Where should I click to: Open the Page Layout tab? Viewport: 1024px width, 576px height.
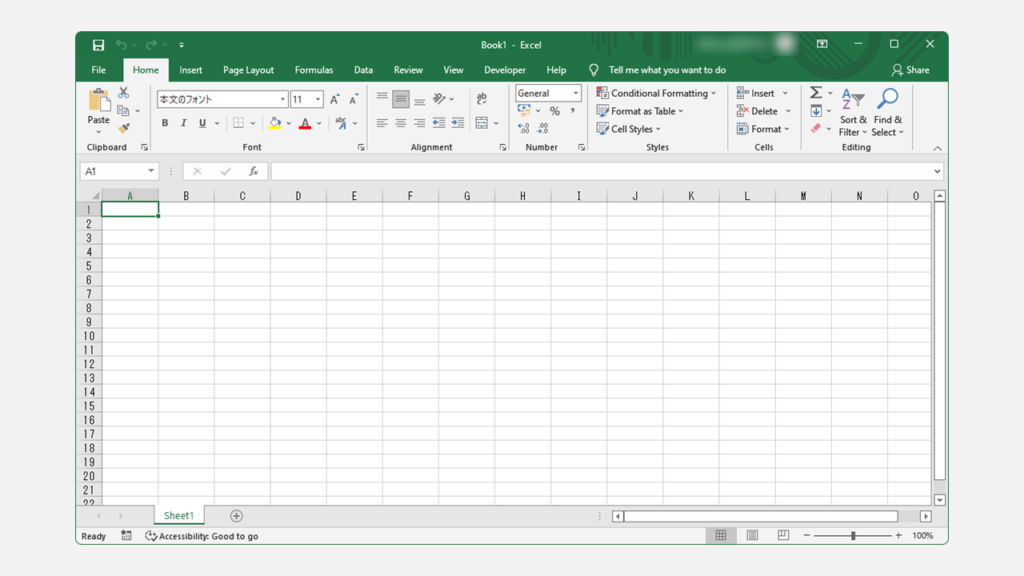248,70
